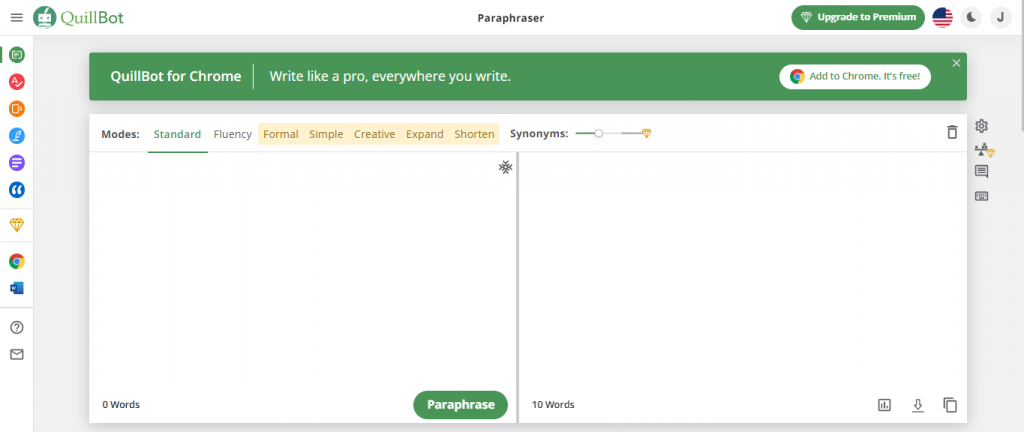Open the settings gear icon
This screenshot has width=1024, height=432.
[982, 126]
